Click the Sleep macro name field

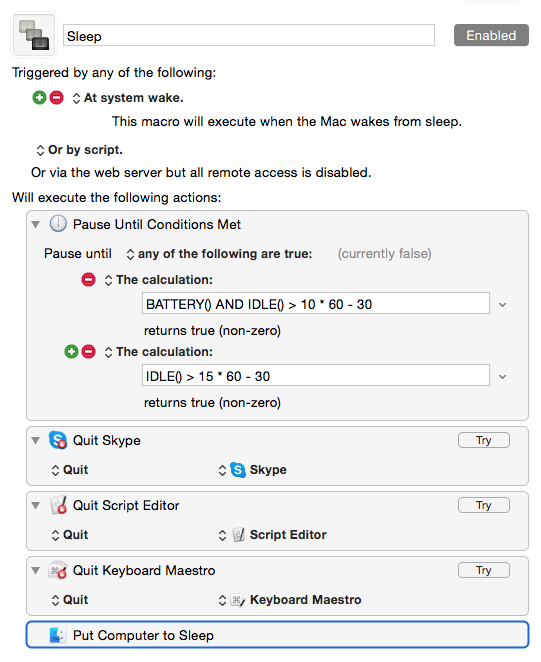click(249, 35)
